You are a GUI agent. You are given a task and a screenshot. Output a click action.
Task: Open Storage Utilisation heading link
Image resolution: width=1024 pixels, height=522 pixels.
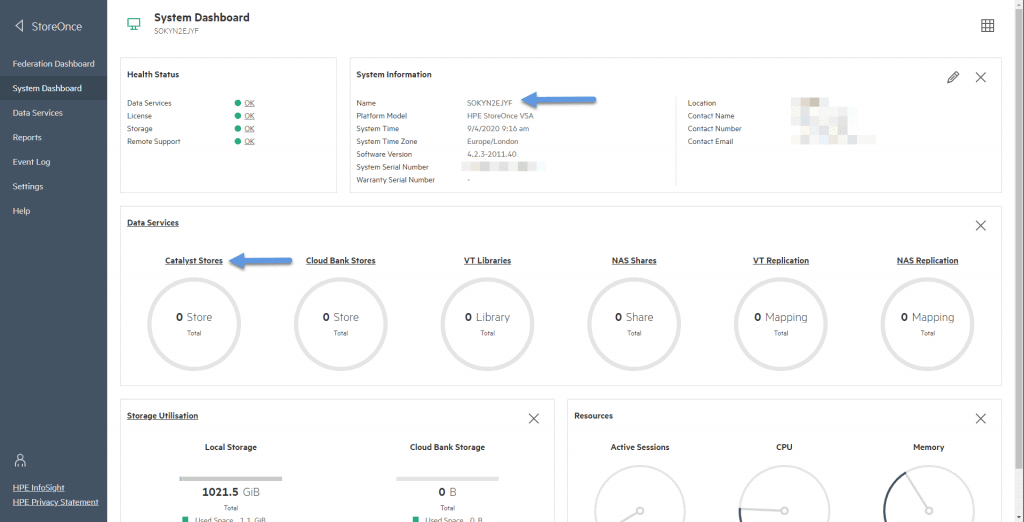[163, 416]
